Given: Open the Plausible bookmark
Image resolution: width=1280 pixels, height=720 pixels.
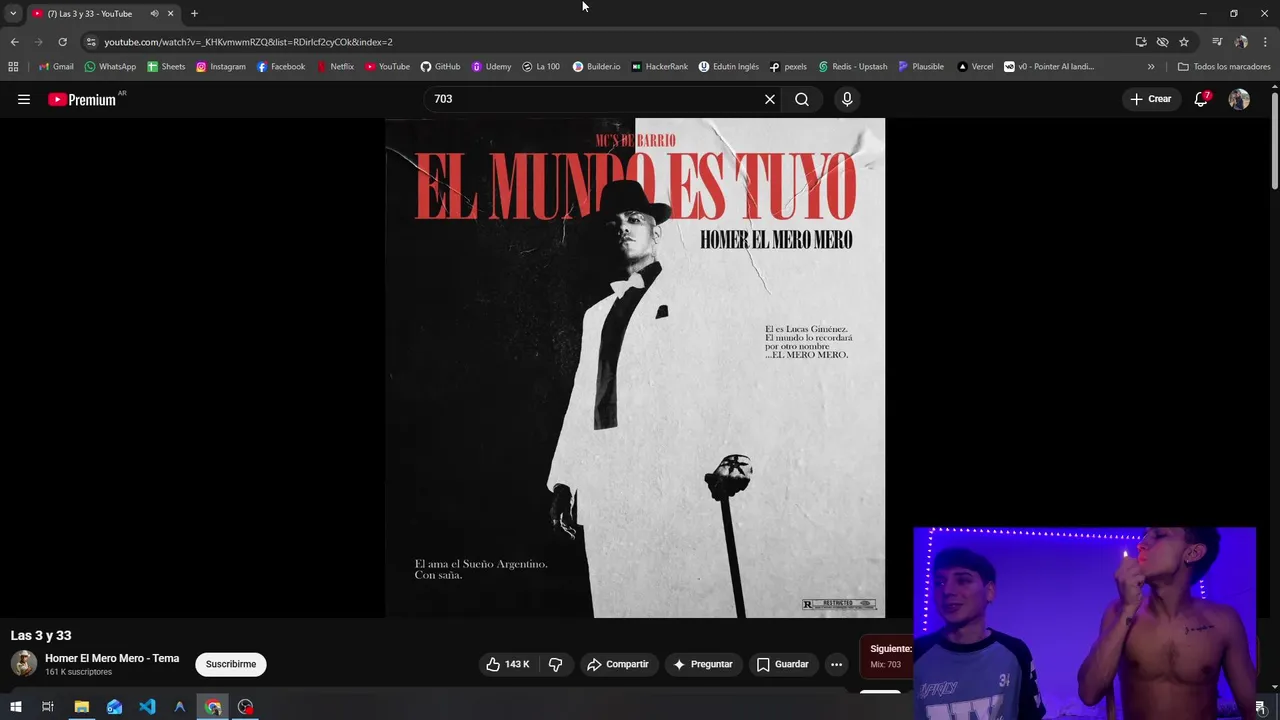Looking at the screenshot, I should click(x=921, y=67).
